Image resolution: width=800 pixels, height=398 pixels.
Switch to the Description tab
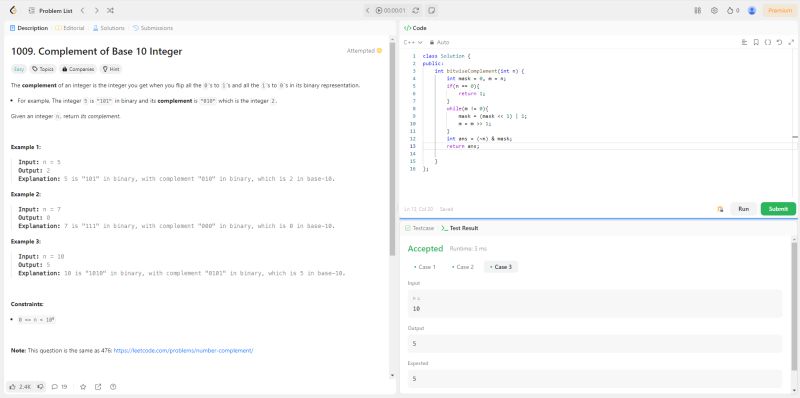(29, 28)
